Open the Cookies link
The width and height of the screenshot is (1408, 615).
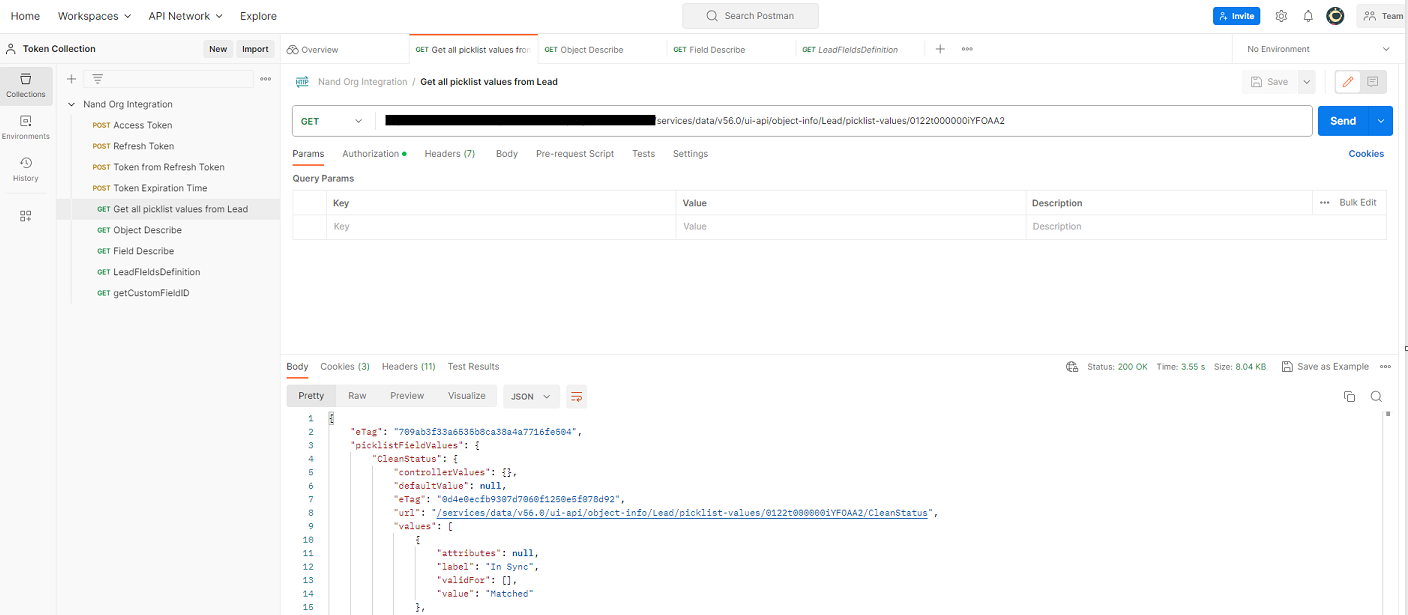pyautogui.click(x=1366, y=154)
